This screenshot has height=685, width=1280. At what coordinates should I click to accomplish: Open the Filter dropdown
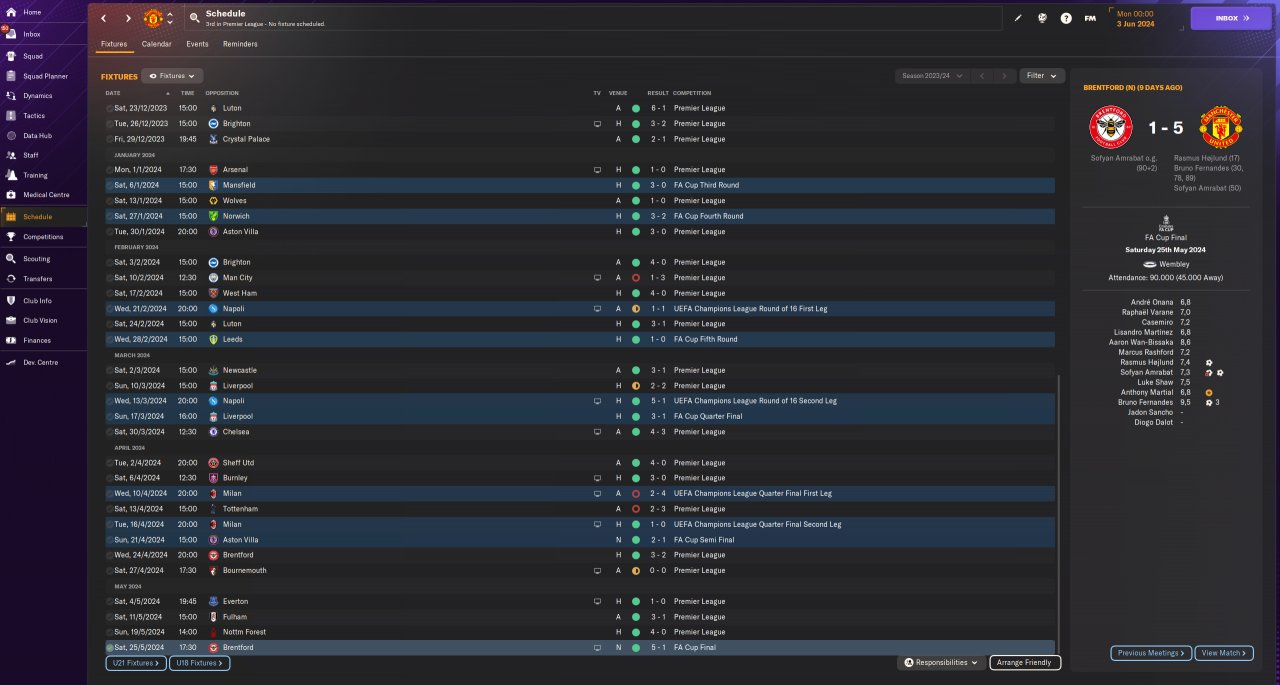[x=1042, y=76]
